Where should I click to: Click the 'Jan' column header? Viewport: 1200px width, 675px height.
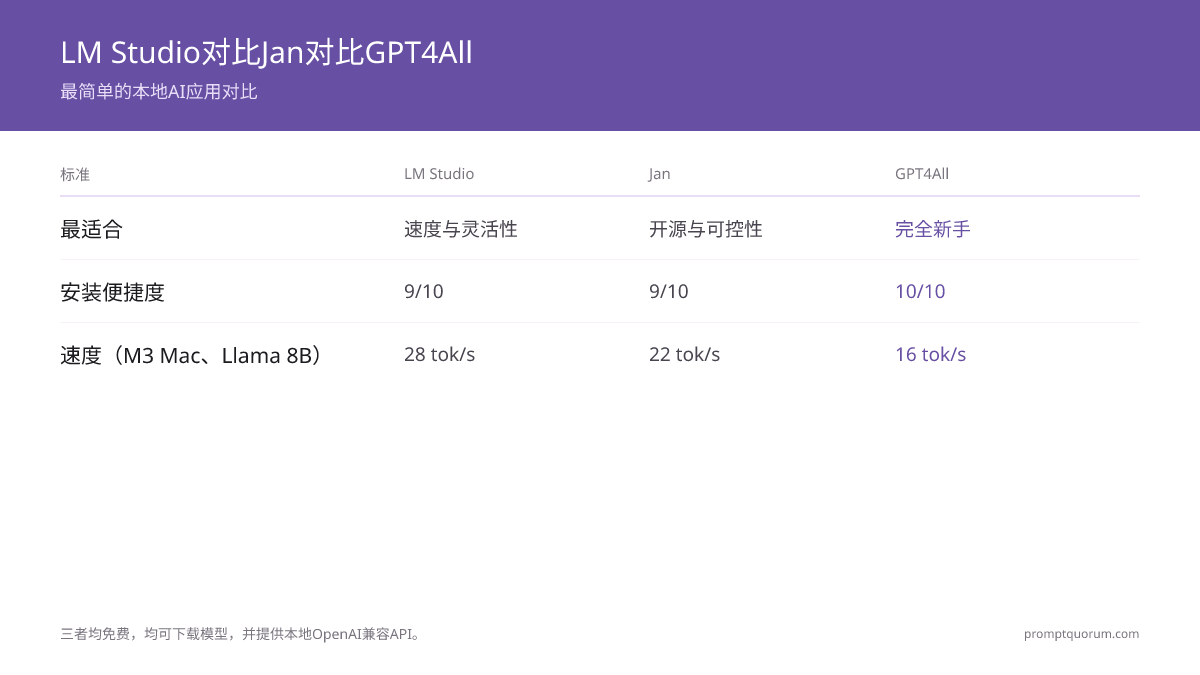[659, 174]
